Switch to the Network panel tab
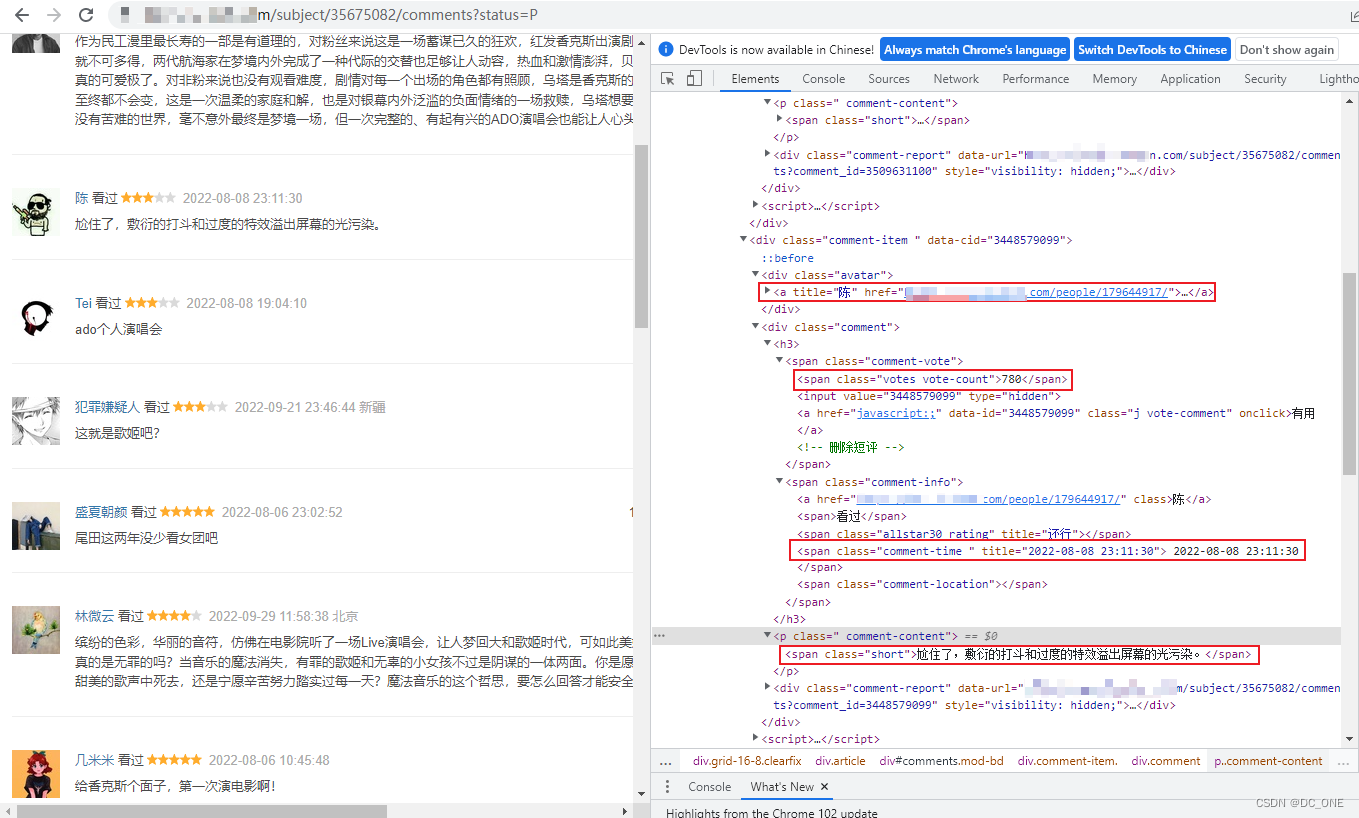 click(956, 78)
